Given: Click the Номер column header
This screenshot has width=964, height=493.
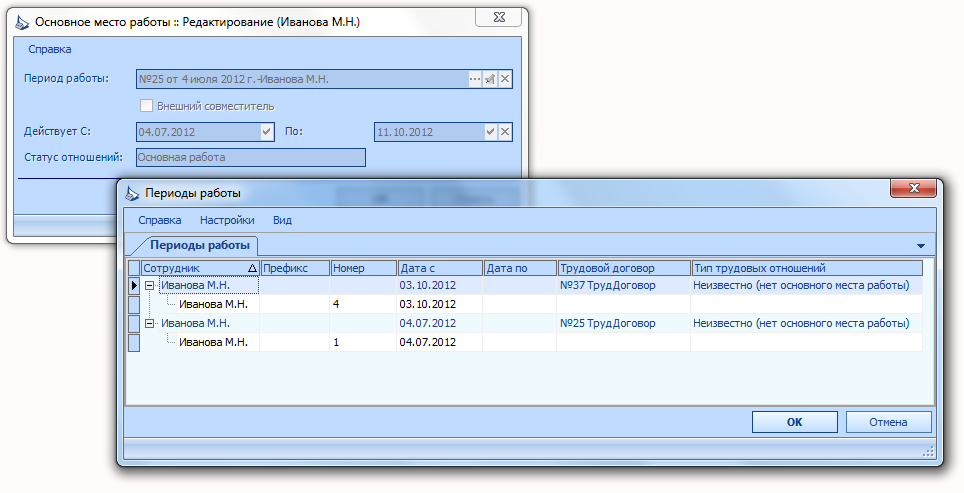Looking at the screenshot, I should [364, 268].
